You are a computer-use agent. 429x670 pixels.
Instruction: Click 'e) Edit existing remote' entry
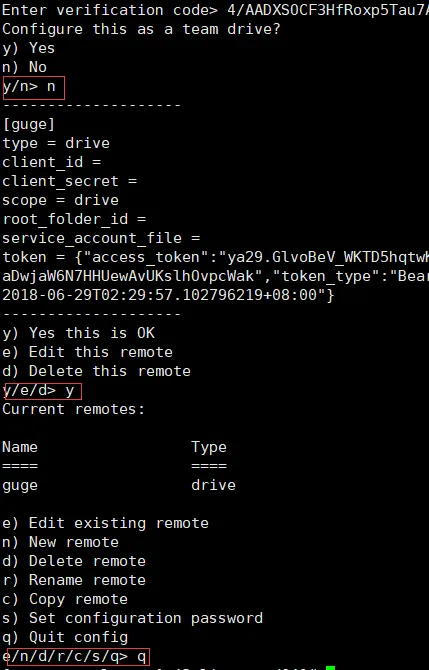(x=106, y=523)
